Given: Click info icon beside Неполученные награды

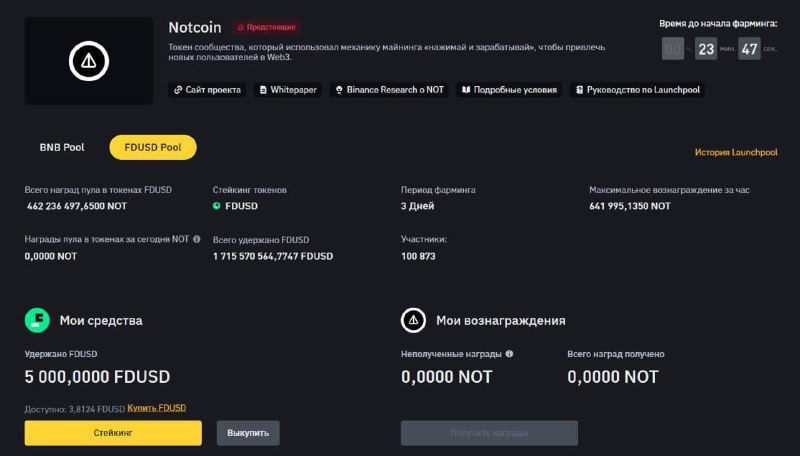Looking at the screenshot, I should click(509, 353).
